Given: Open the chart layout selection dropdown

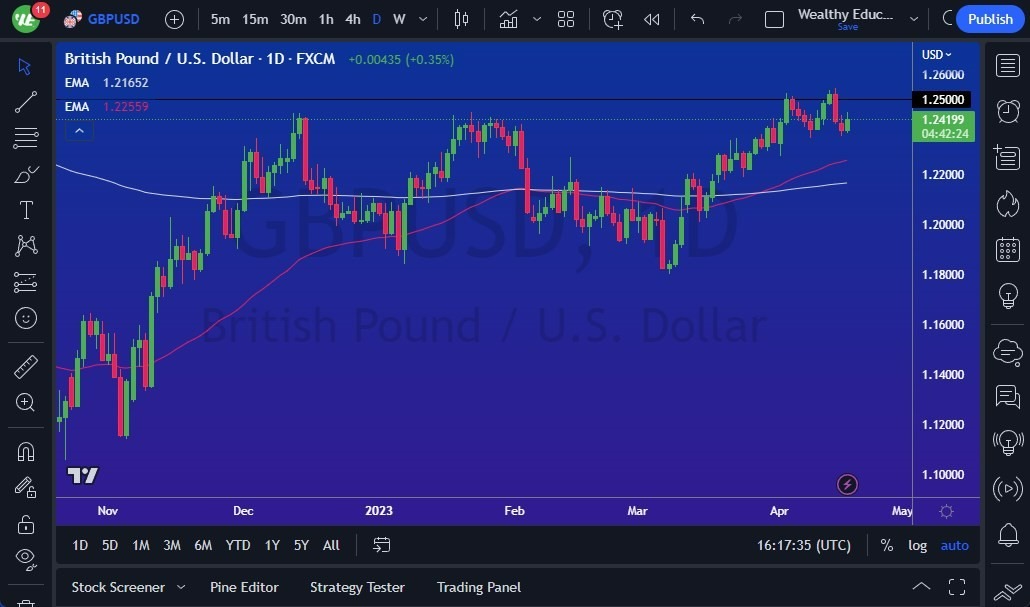Looking at the screenshot, I should (x=566, y=19).
